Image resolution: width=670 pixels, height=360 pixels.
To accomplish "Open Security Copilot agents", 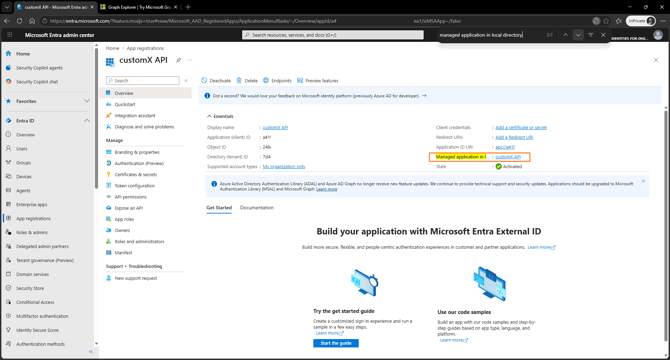I will pos(39,68).
